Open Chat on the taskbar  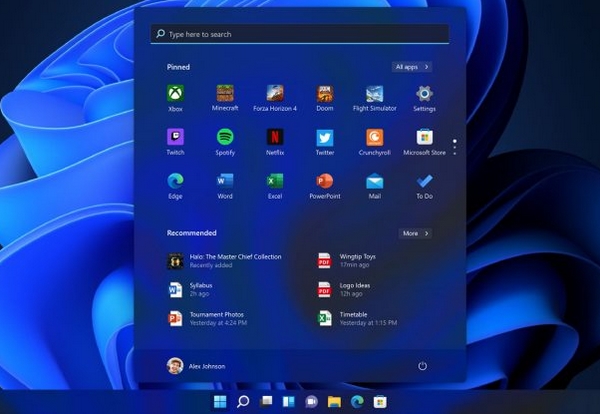pos(311,401)
